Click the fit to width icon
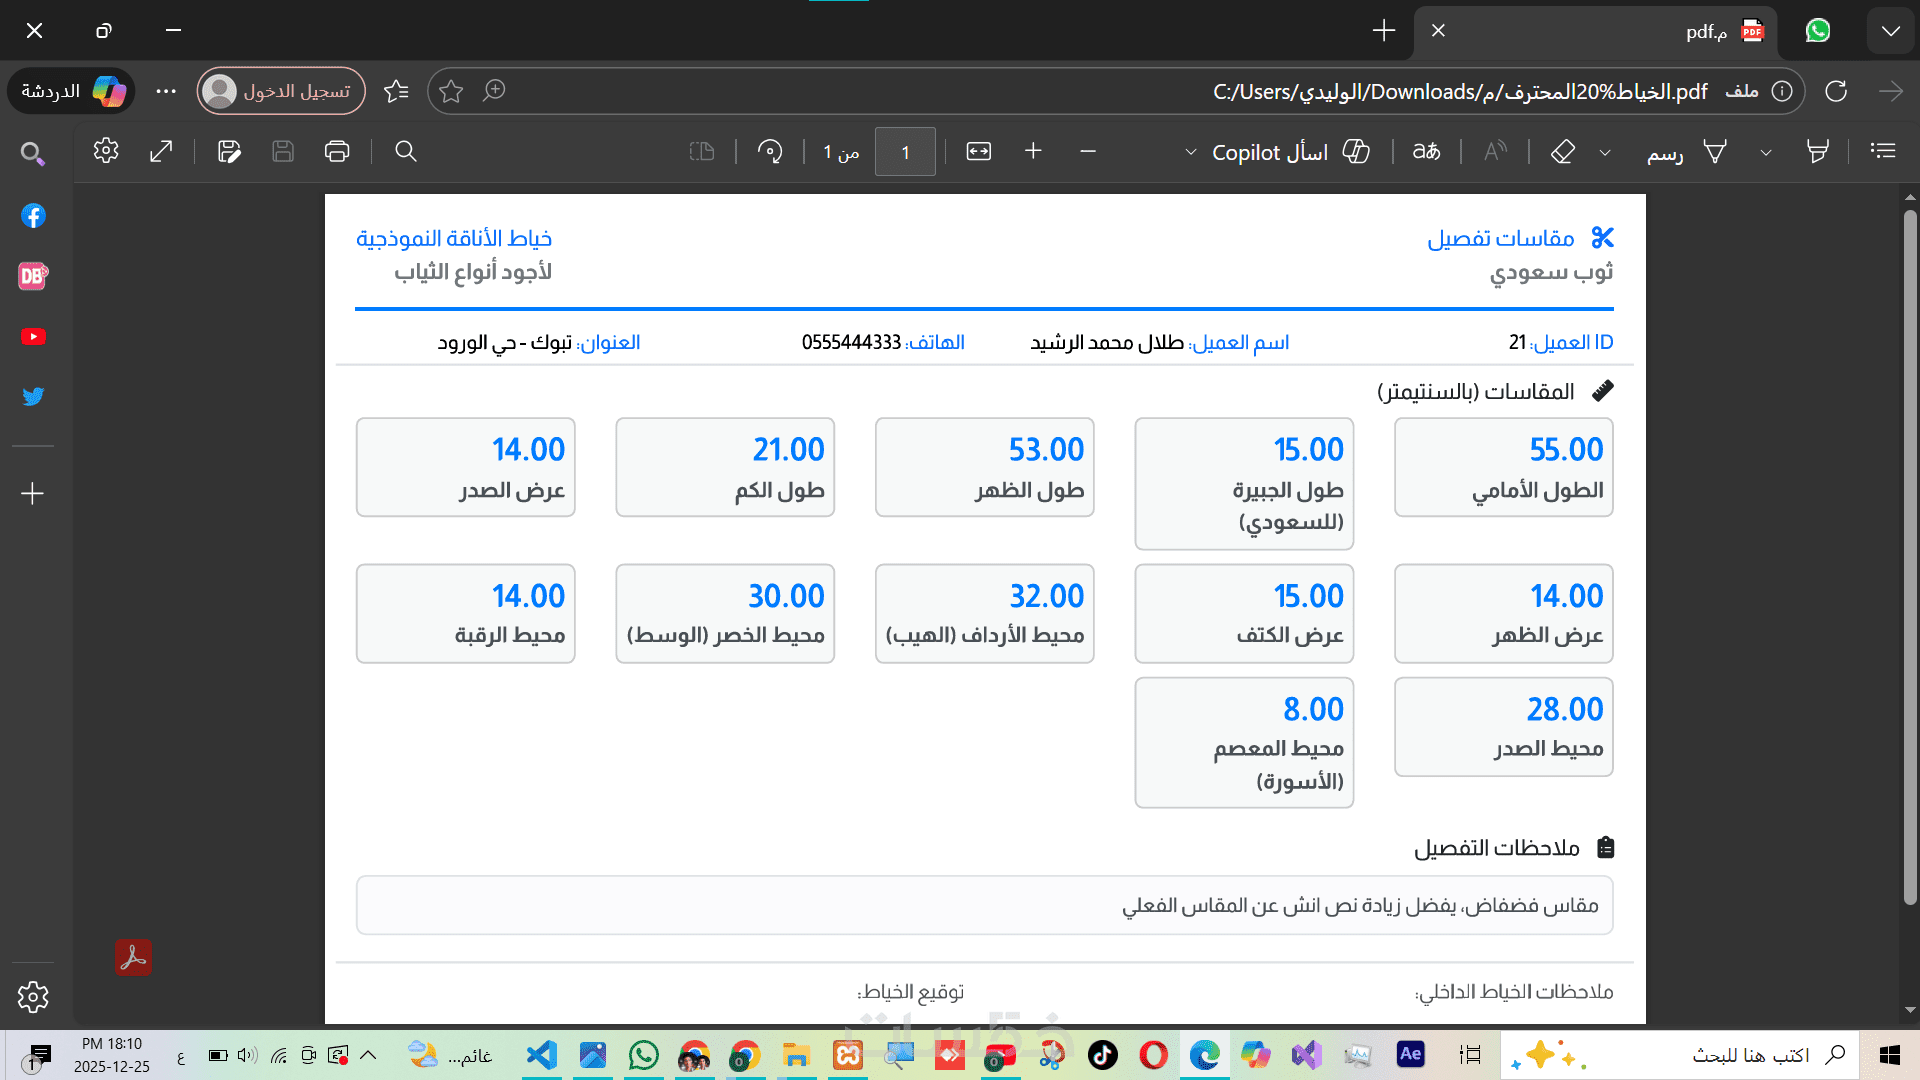1920x1080 pixels. pos(978,151)
